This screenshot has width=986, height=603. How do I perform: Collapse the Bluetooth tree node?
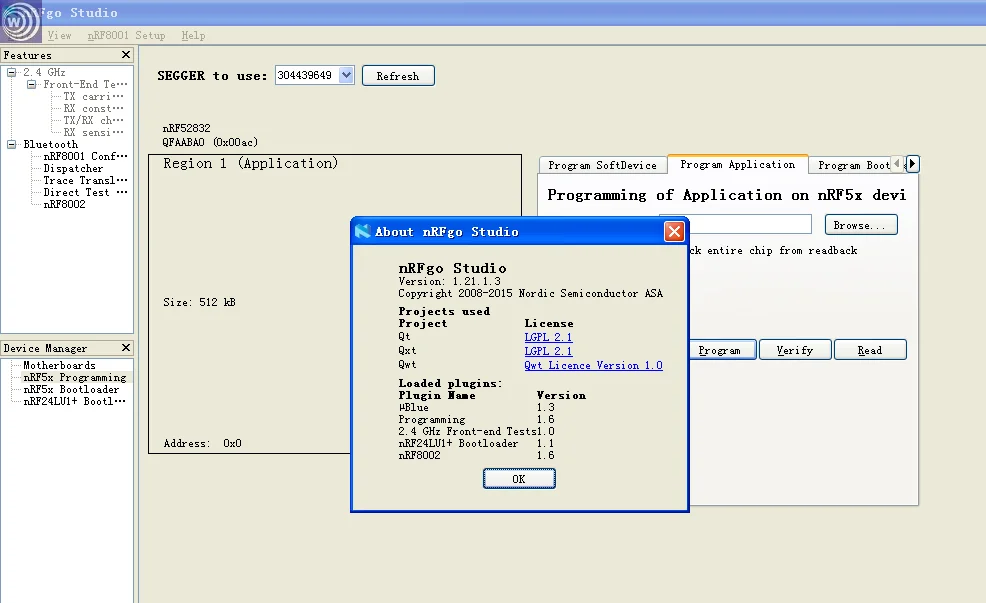[x=11, y=144]
